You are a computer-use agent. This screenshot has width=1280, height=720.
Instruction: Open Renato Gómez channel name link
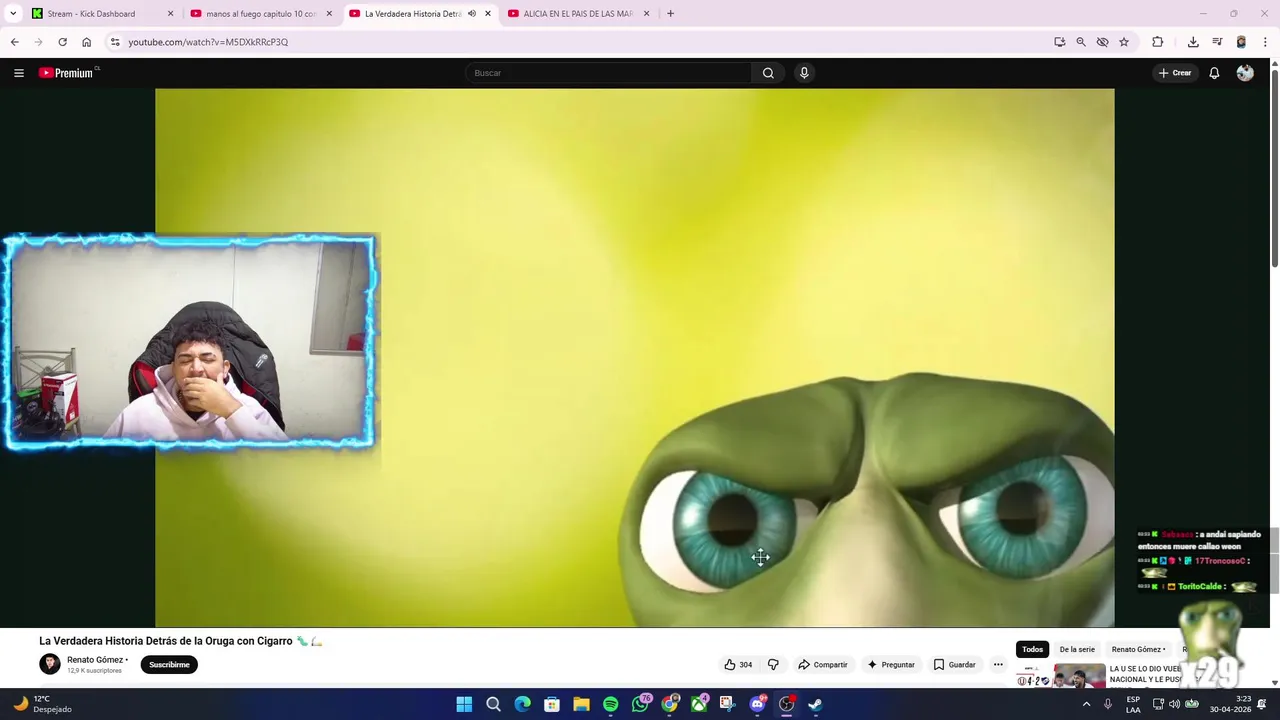(95, 660)
